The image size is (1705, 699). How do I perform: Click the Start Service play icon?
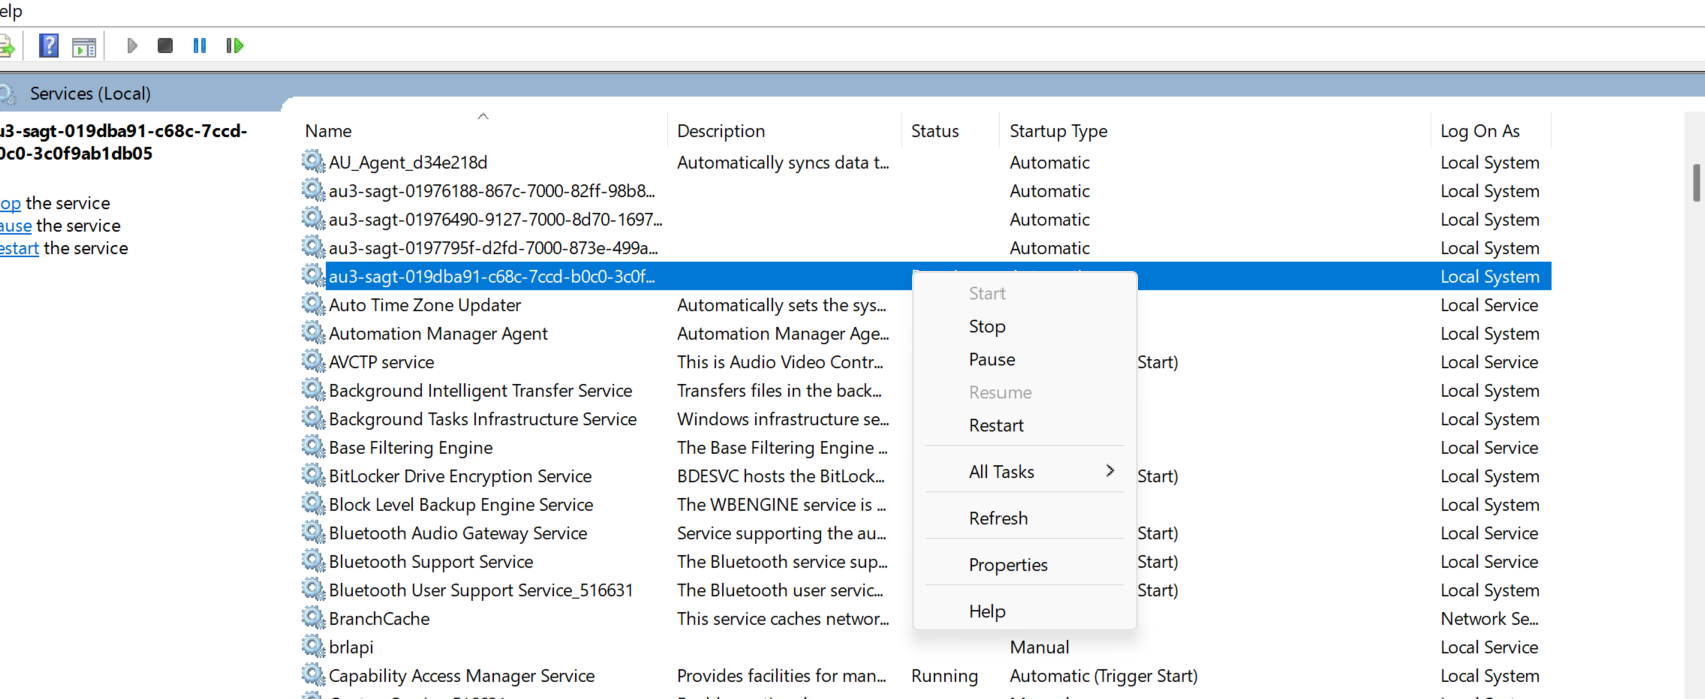tap(131, 45)
